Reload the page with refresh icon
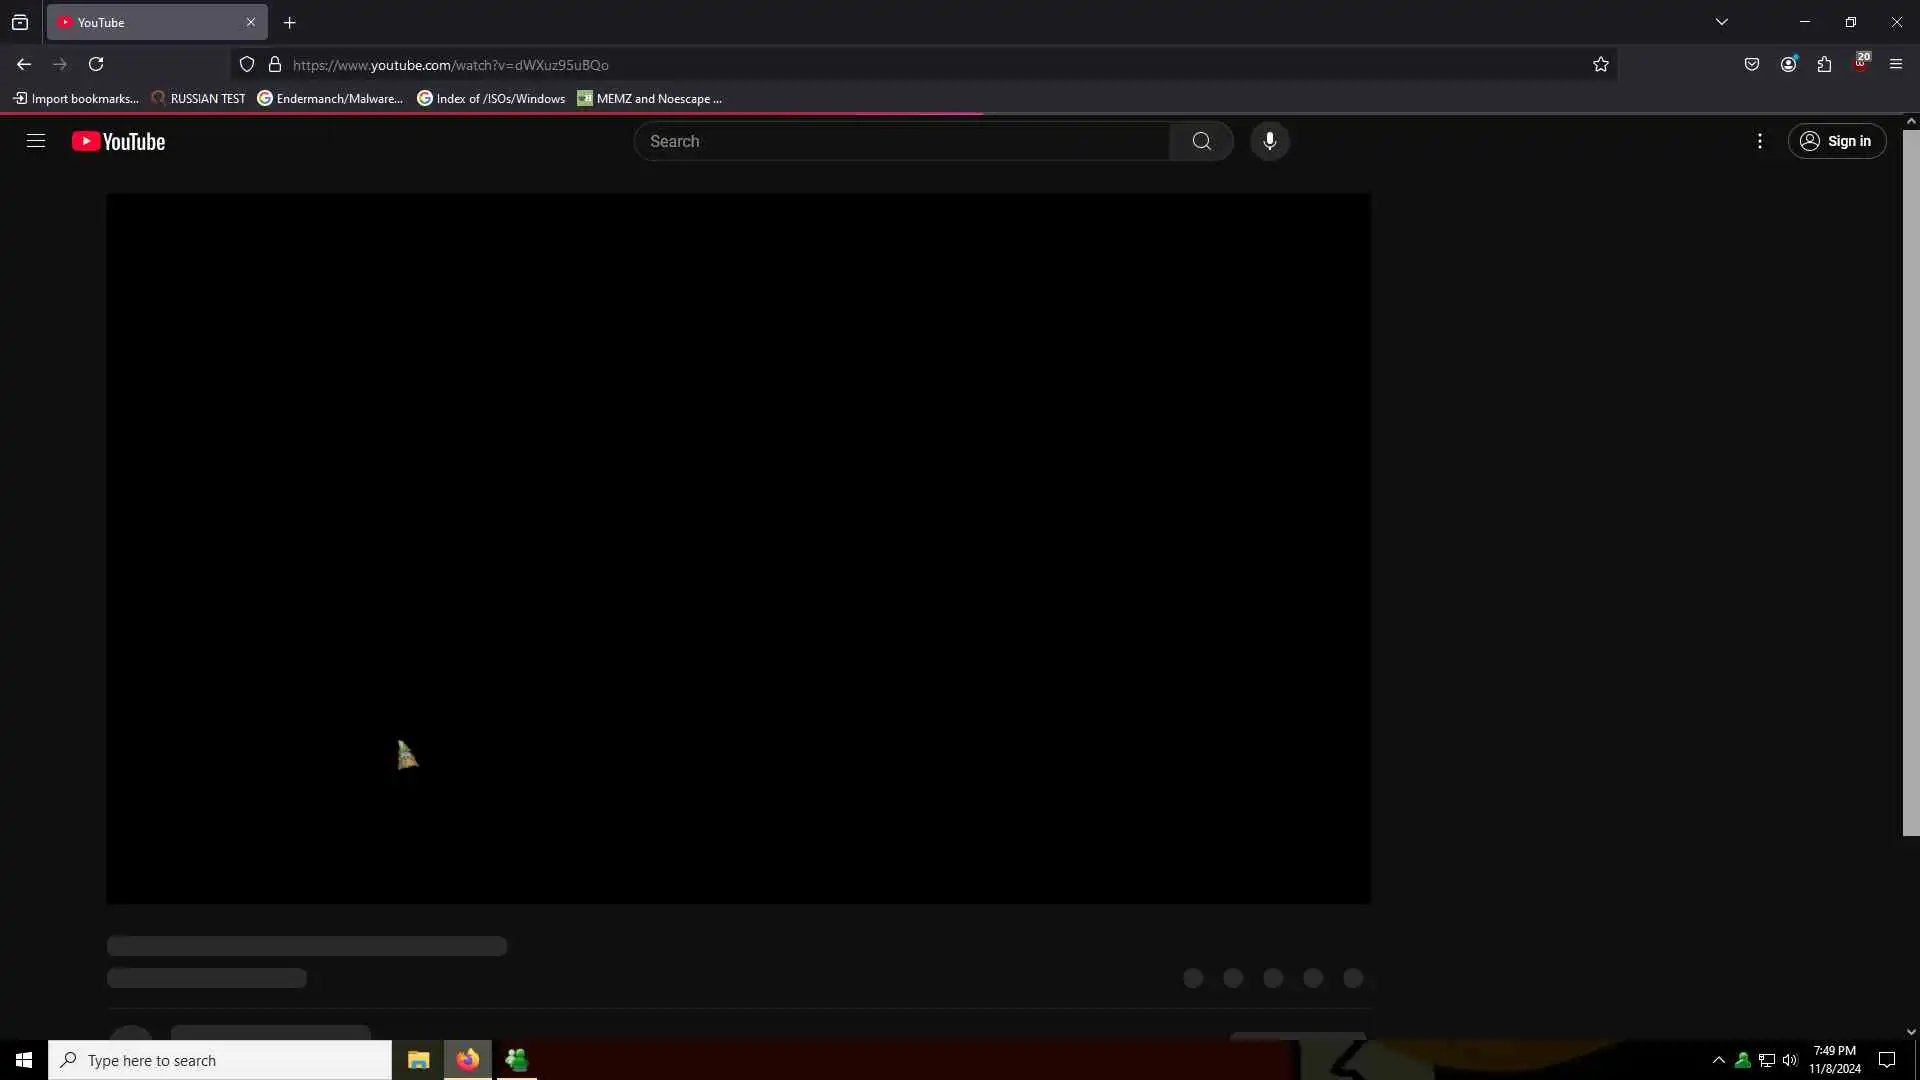This screenshot has width=1920, height=1080. tap(96, 64)
